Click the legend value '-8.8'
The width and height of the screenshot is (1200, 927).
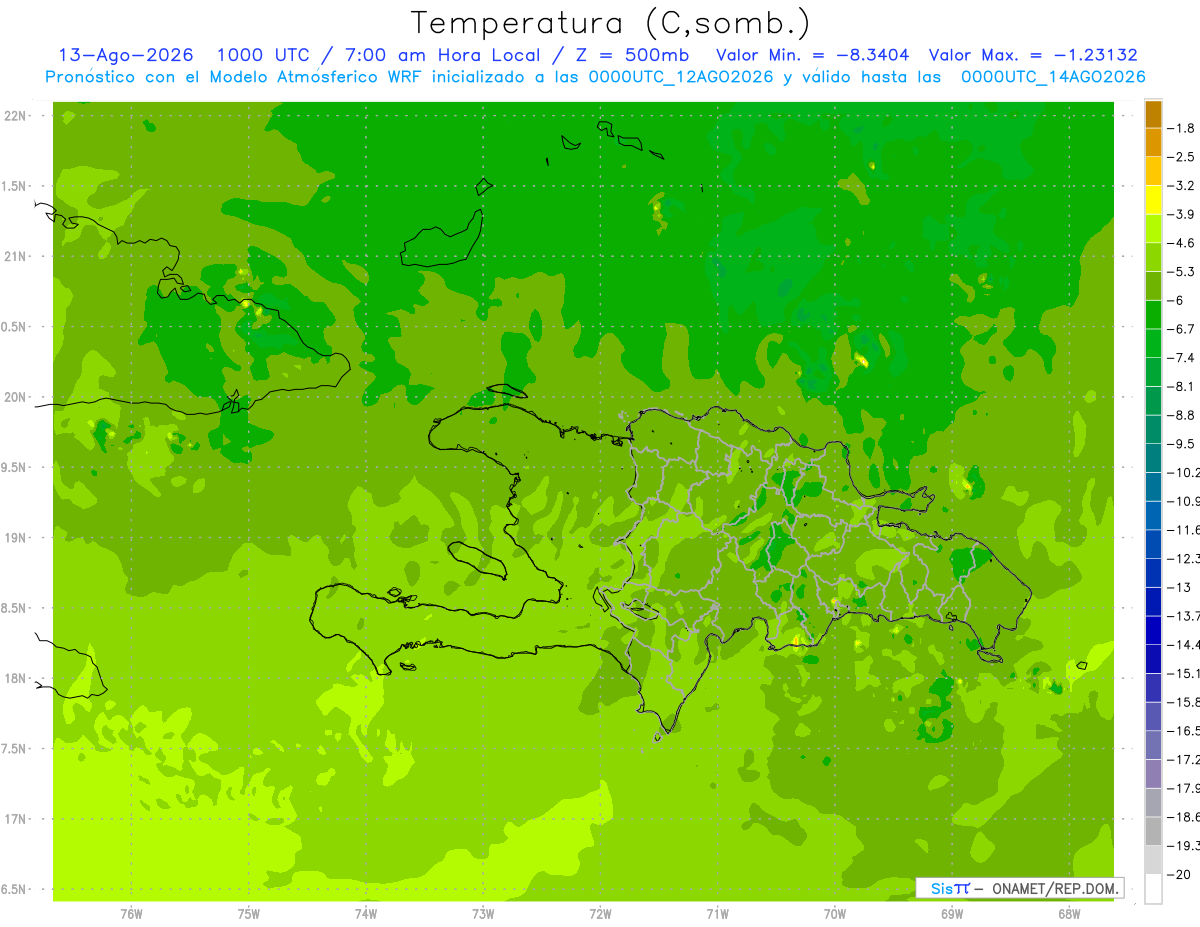click(x=1181, y=415)
